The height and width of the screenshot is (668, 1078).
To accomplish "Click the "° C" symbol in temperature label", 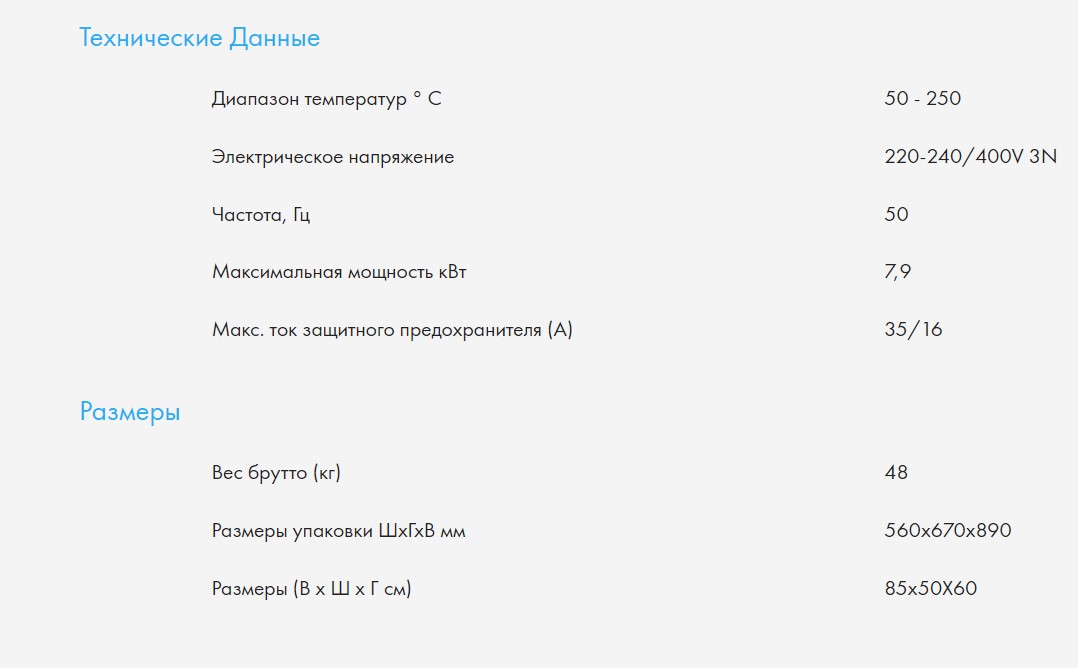I will (427, 99).
